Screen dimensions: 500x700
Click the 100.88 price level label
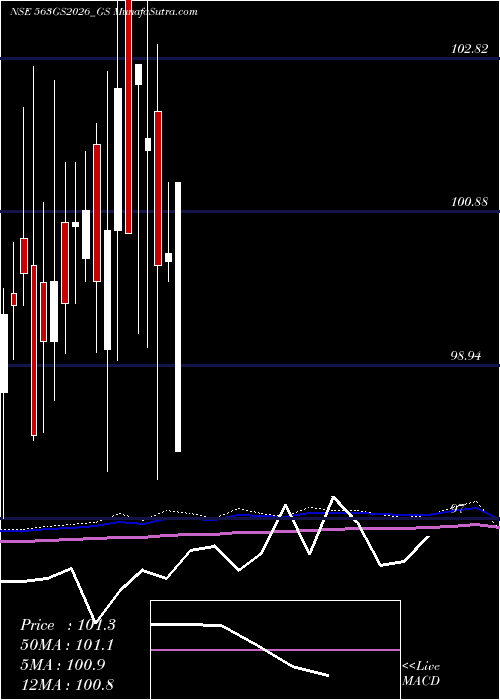469,202
